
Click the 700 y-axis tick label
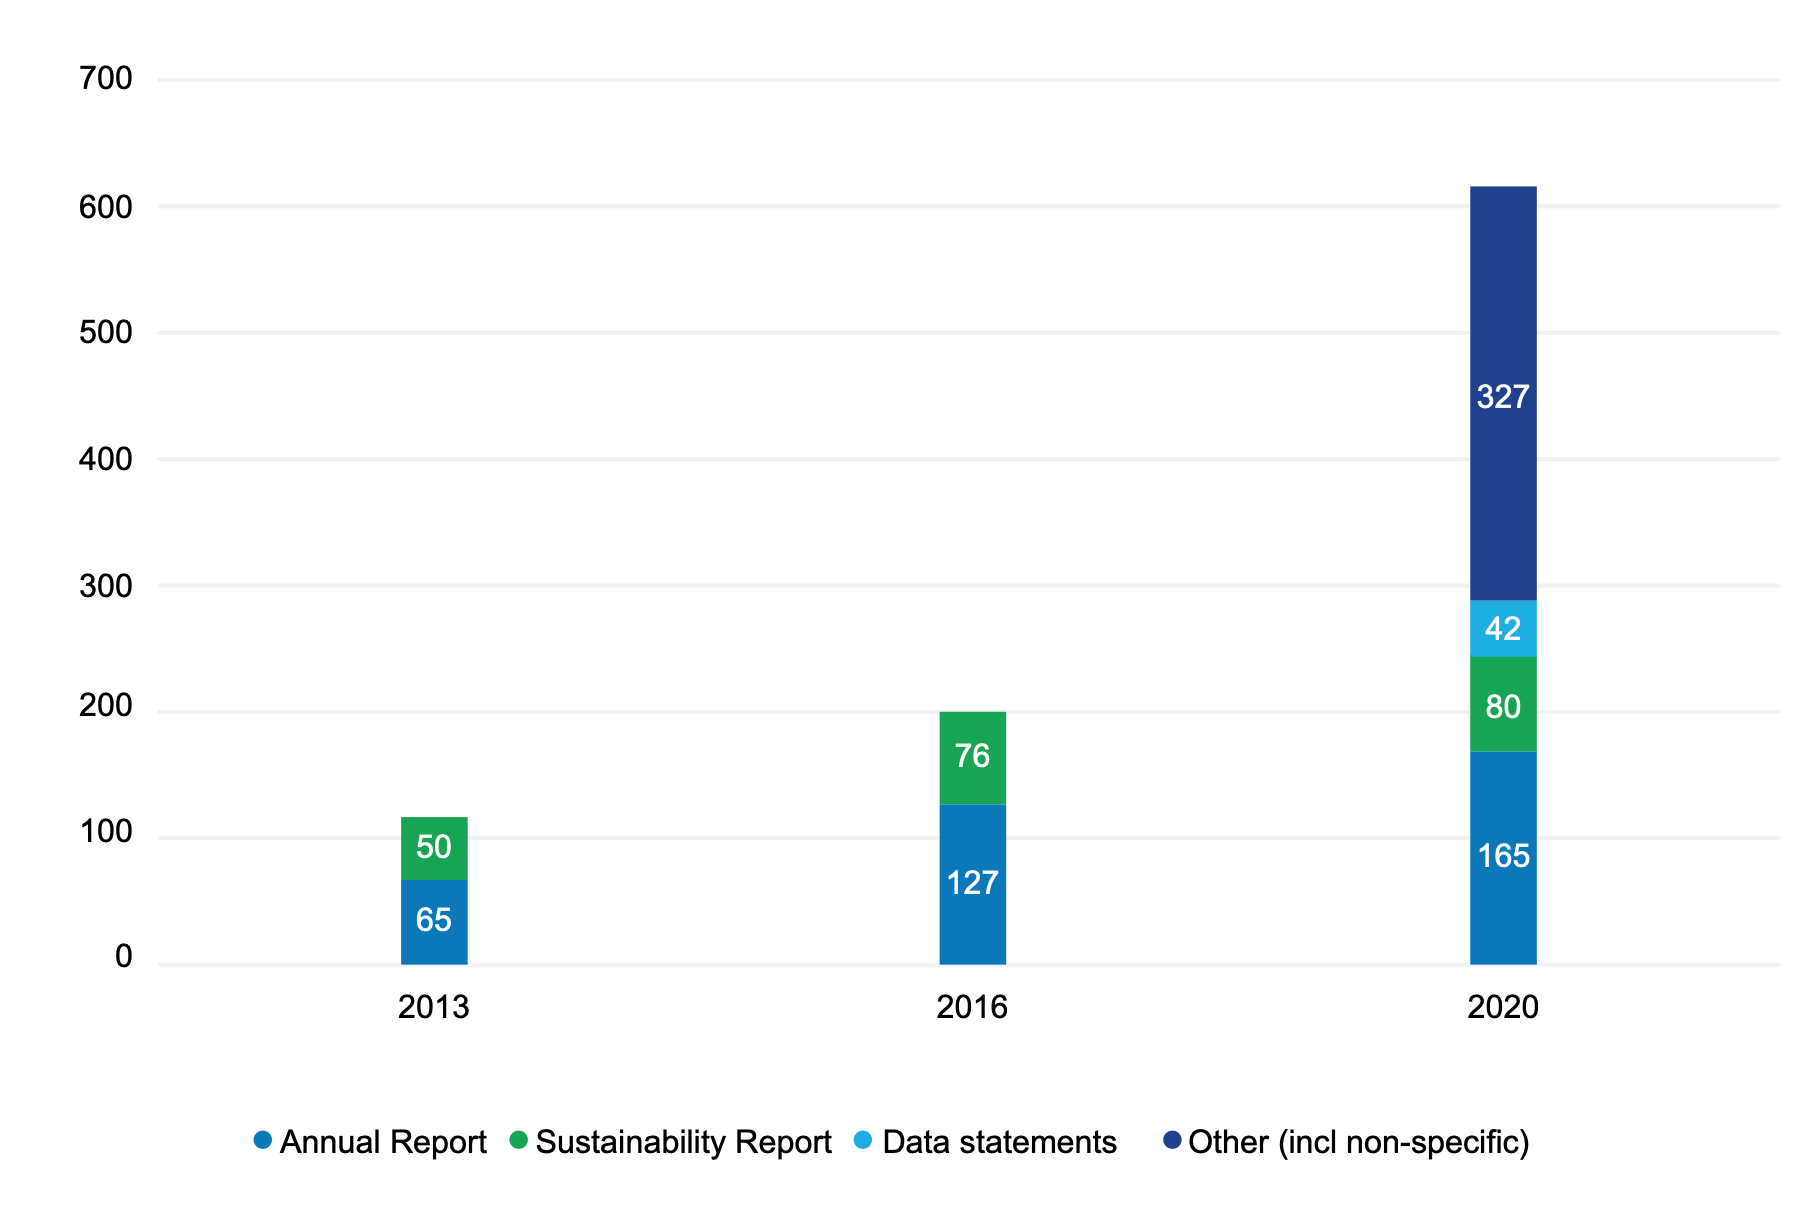point(106,78)
